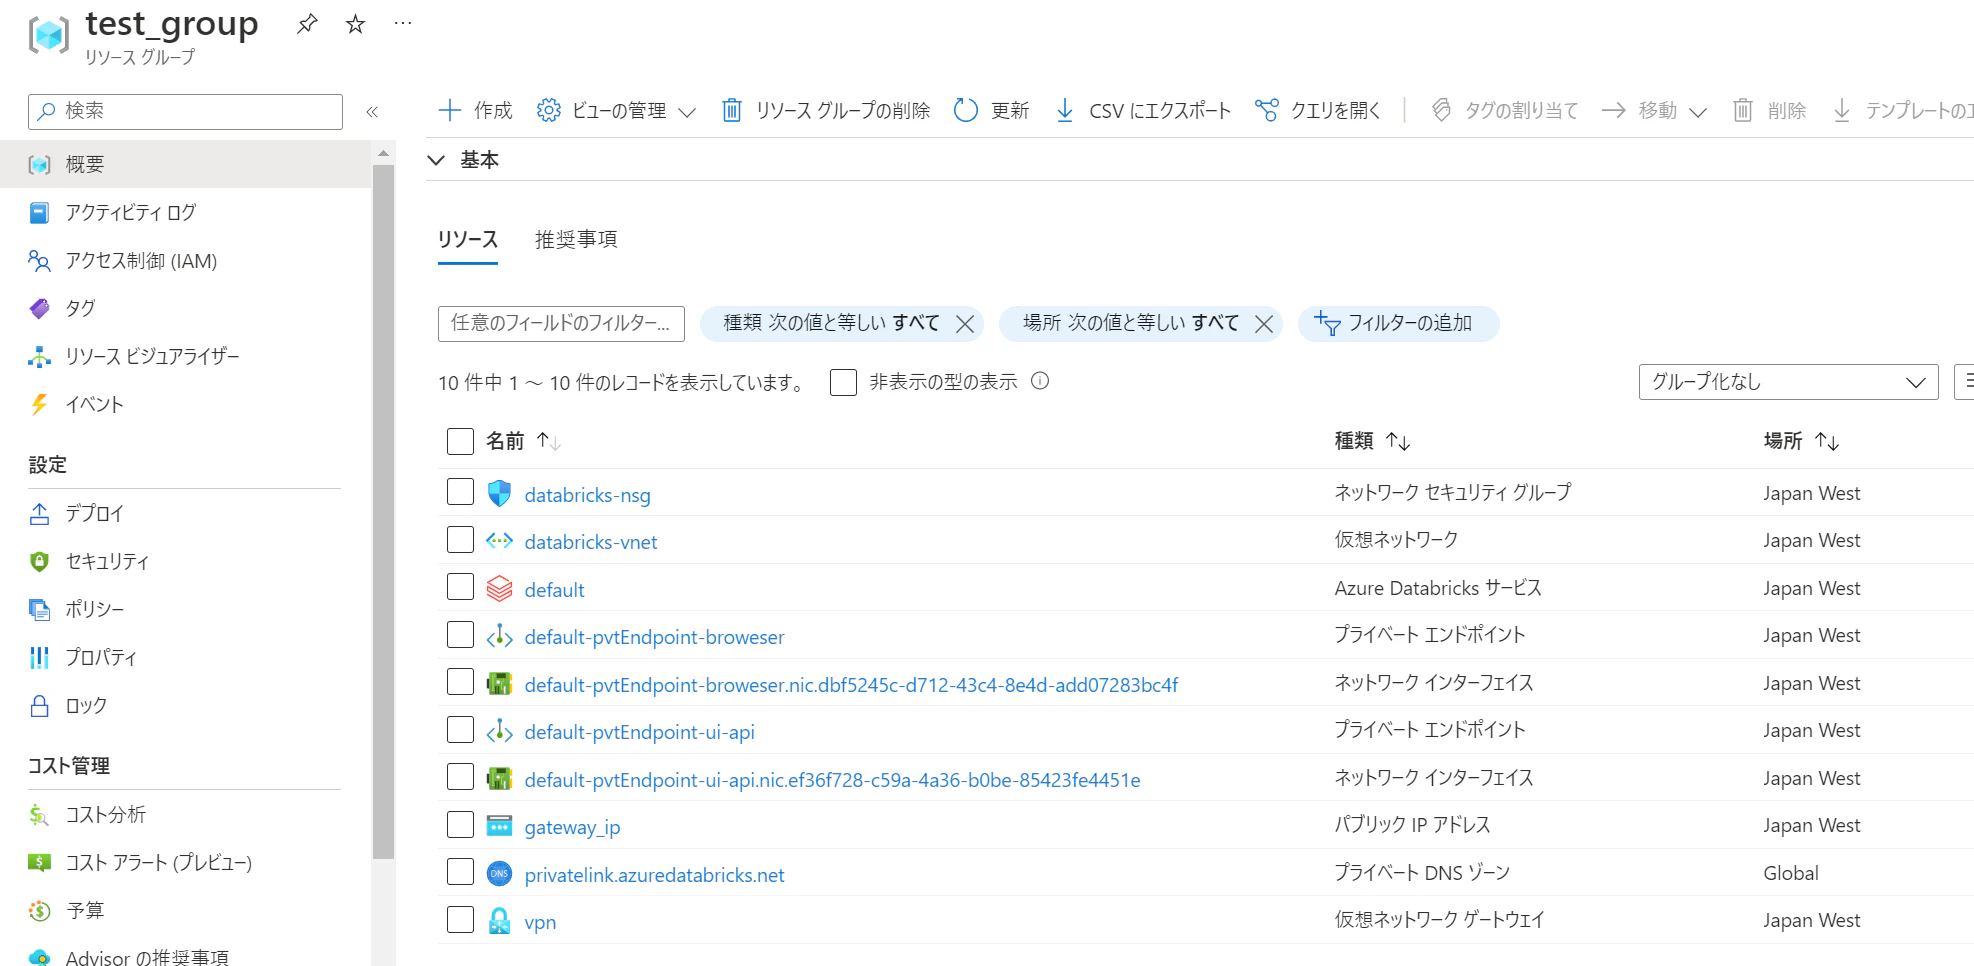Click the 削除 trash toolbar item
This screenshot has width=1974, height=966.
pyautogui.click(x=1769, y=110)
